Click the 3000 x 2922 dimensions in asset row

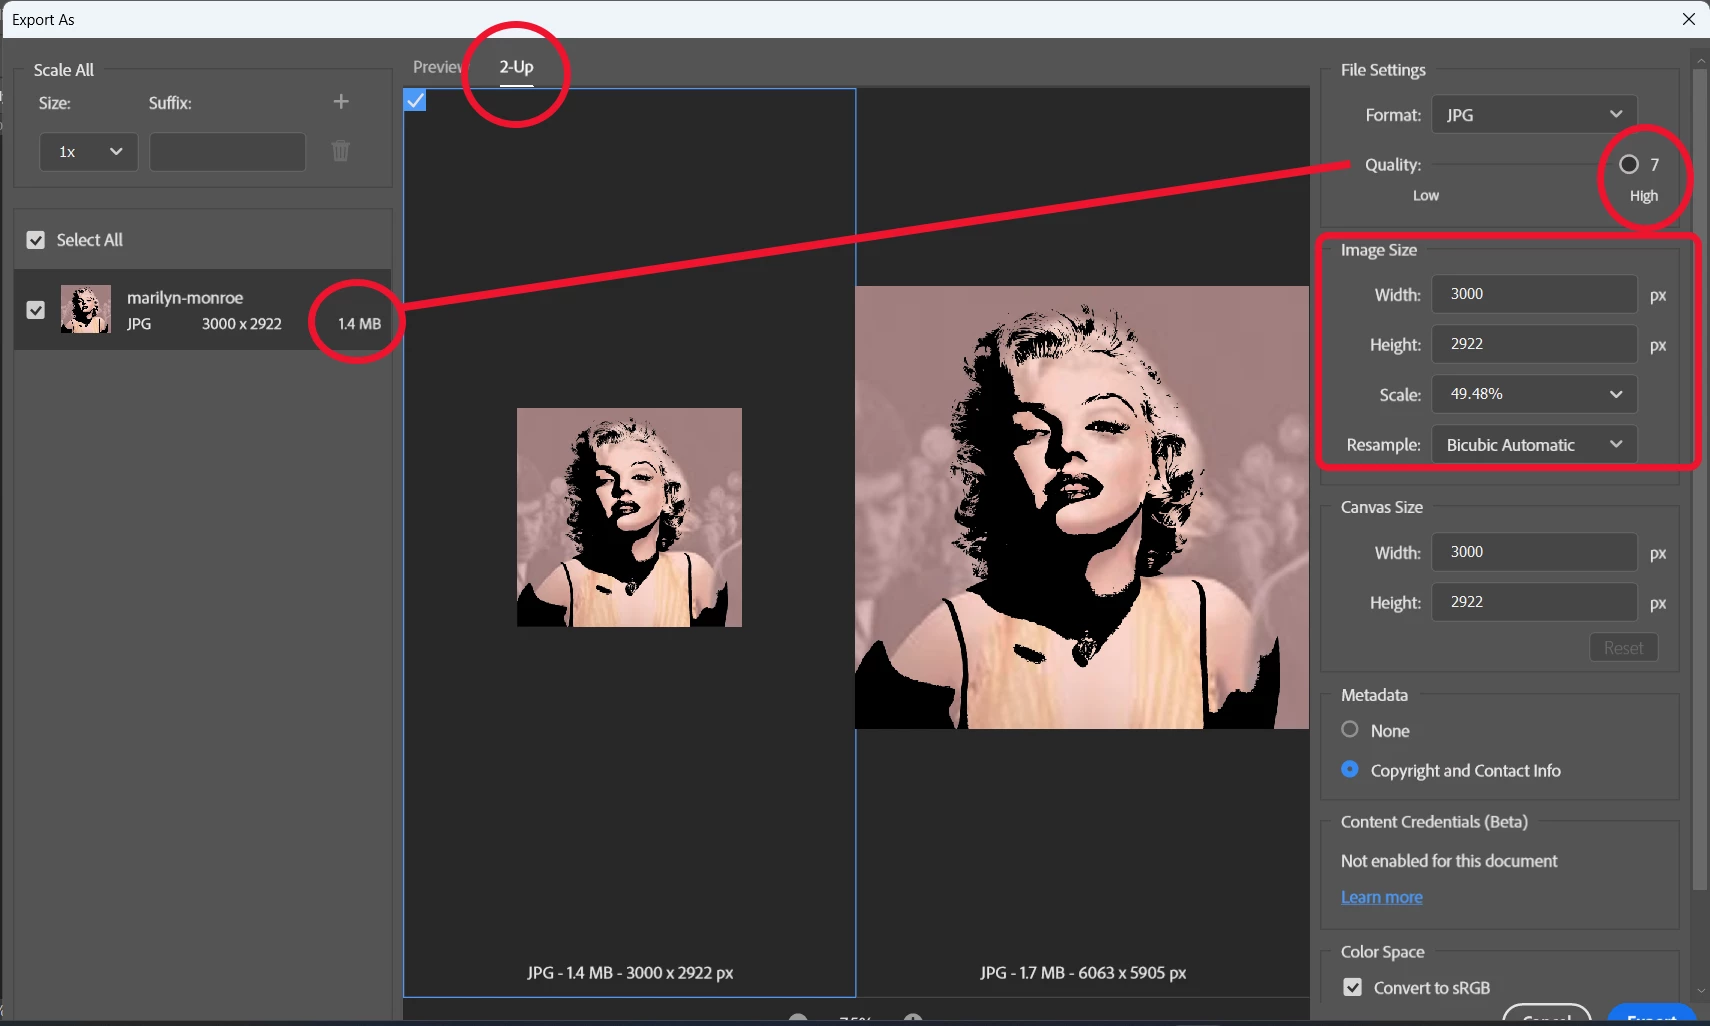tap(242, 324)
